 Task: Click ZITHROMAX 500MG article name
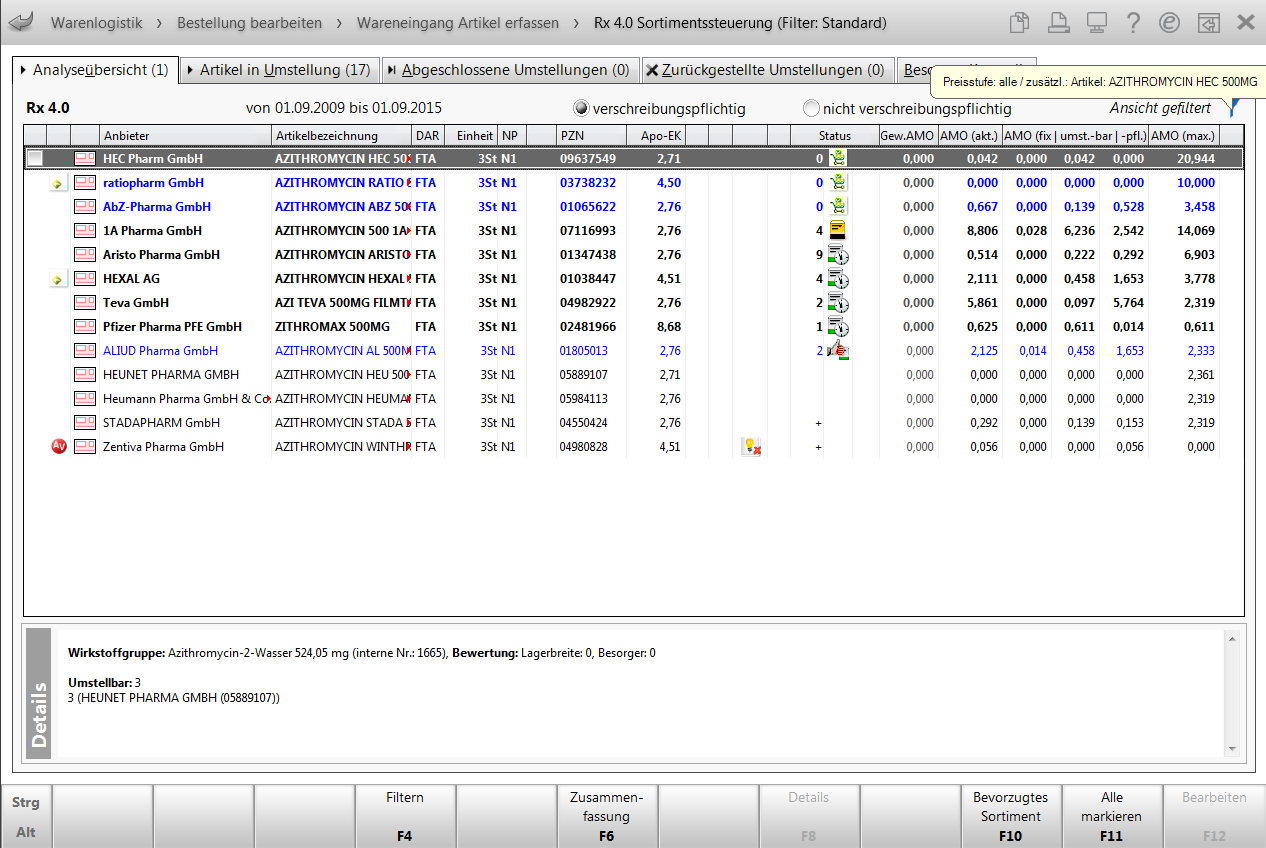point(332,327)
